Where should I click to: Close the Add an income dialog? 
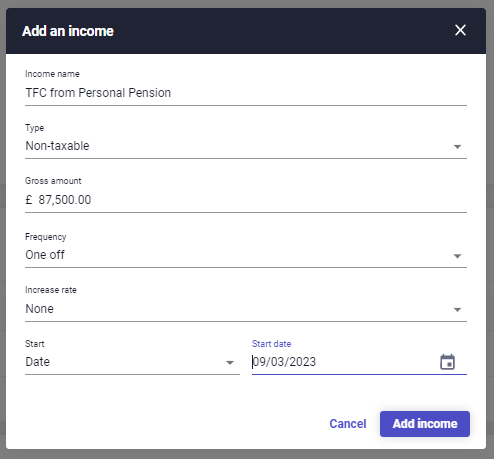[x=460, y=30]
